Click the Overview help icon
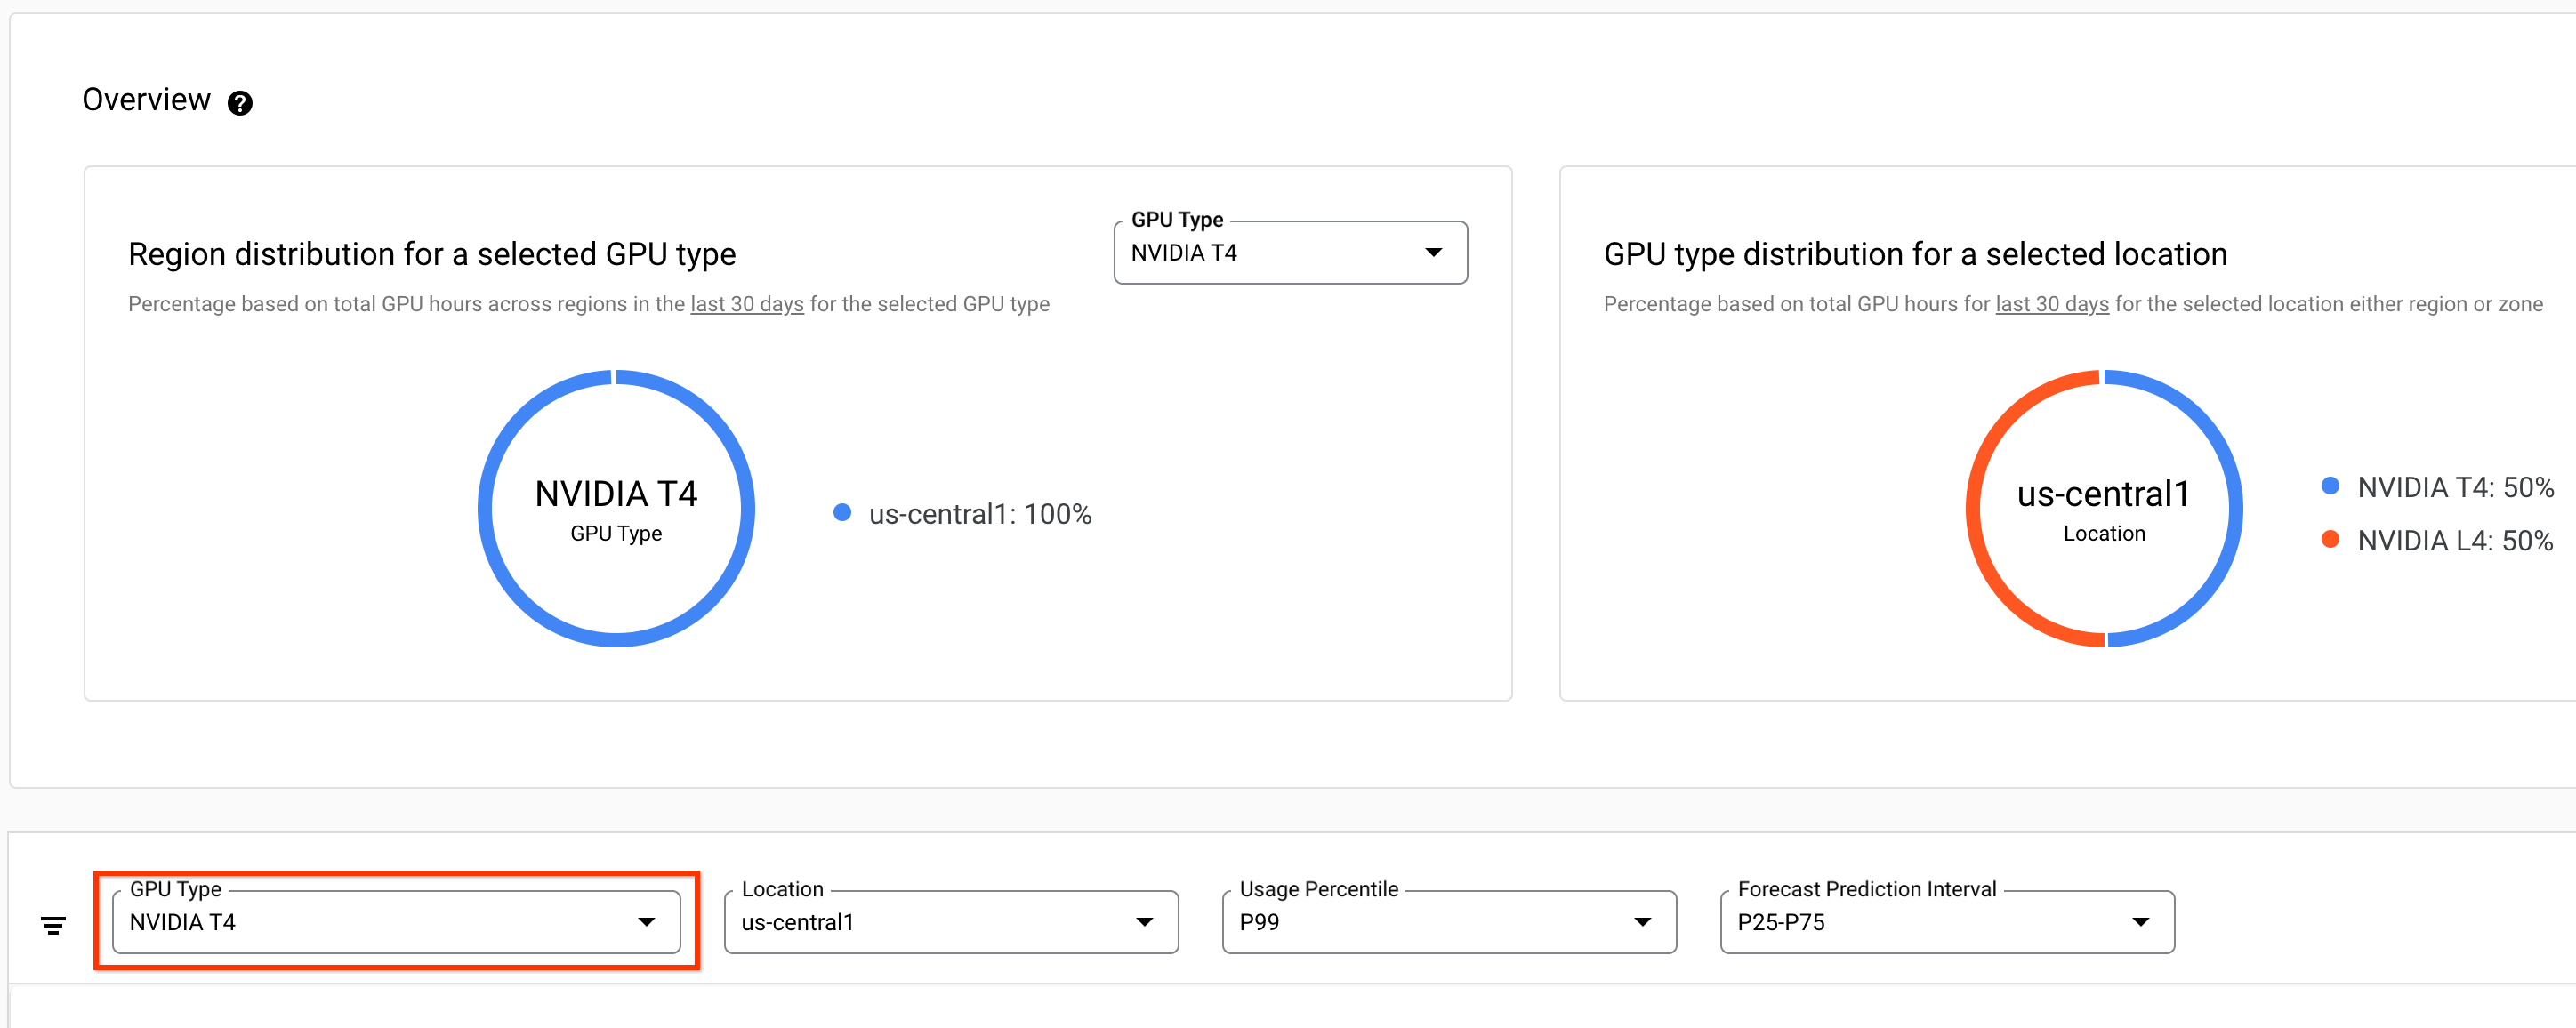This screenshot has height=1028, width=2576. click(240, 101)
